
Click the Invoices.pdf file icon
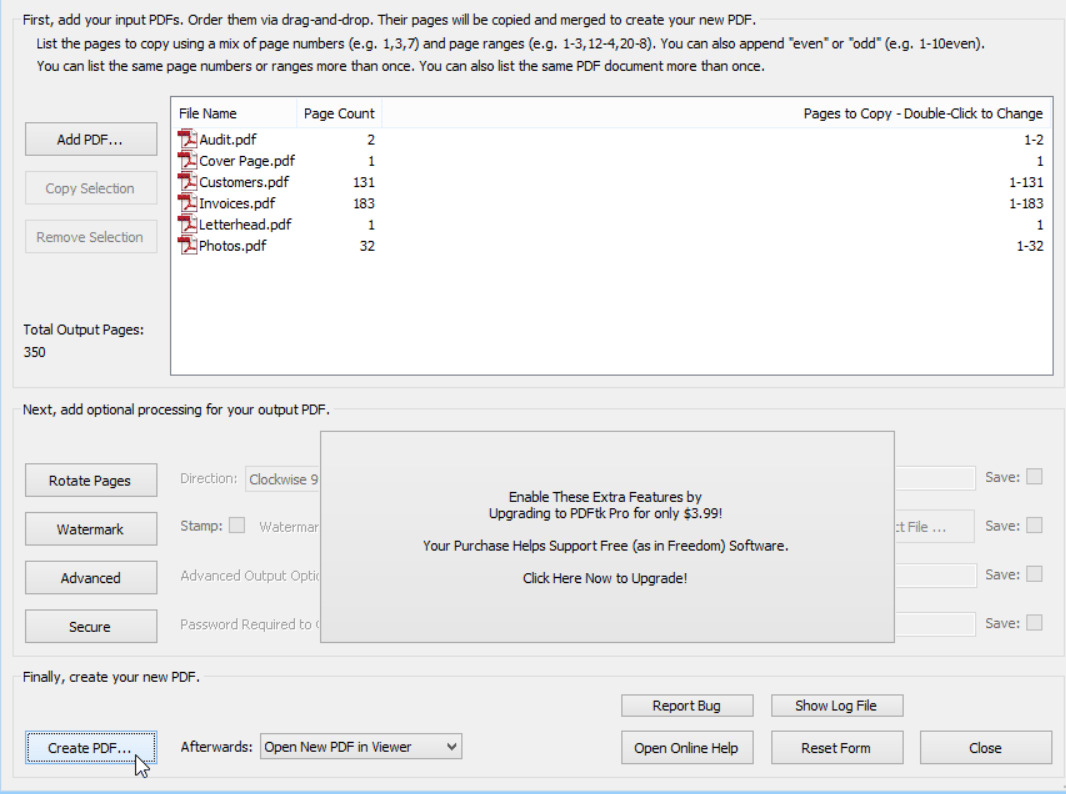[187, 203]
